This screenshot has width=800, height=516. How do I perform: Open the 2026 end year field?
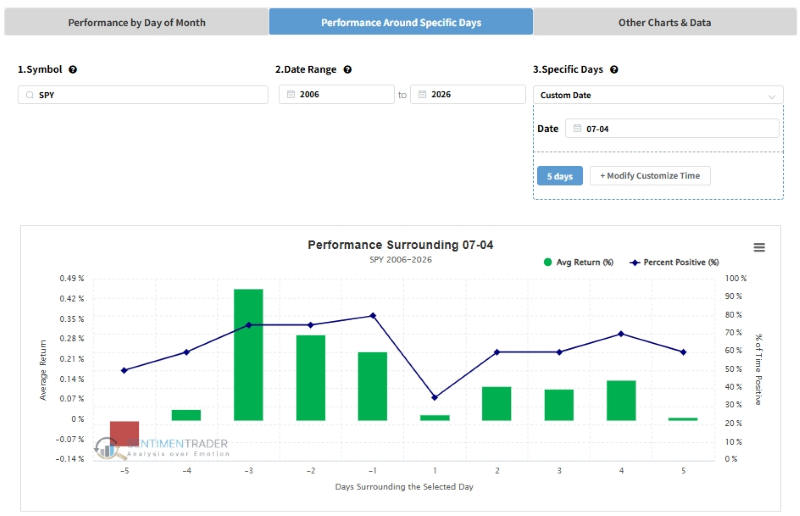pos(468,94)
